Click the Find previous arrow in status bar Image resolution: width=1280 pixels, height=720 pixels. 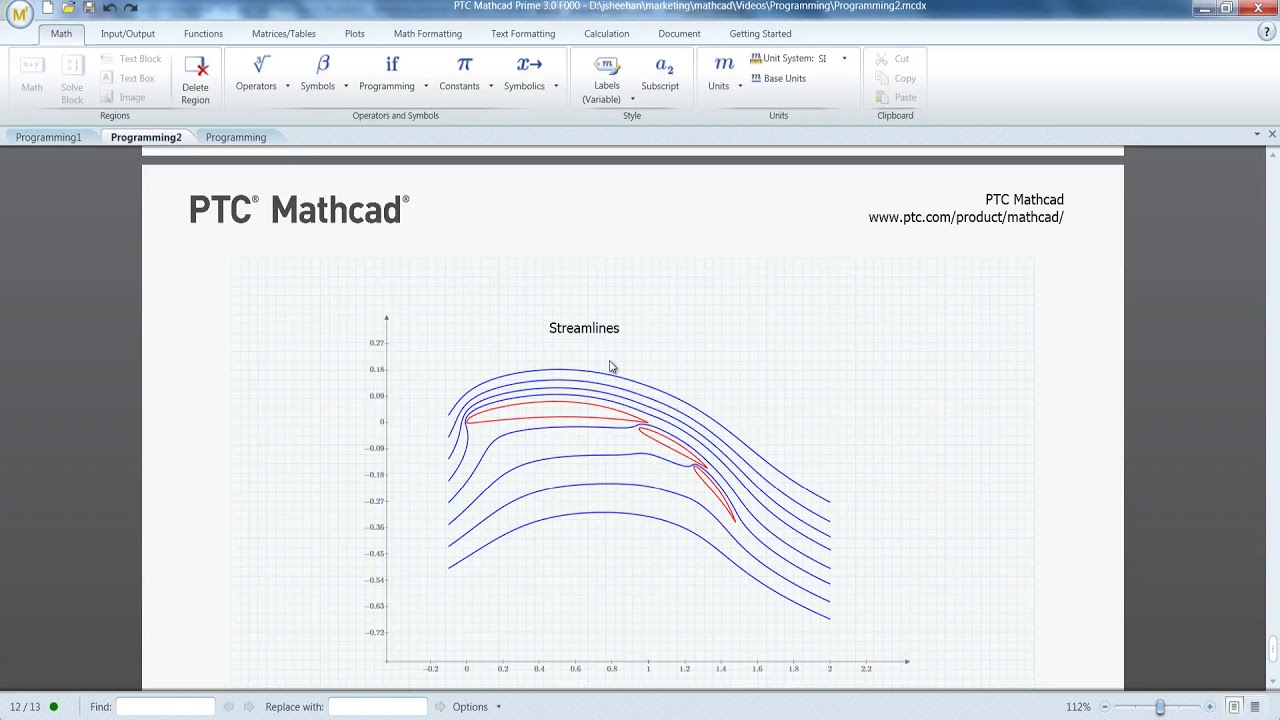tap(228, 707)
